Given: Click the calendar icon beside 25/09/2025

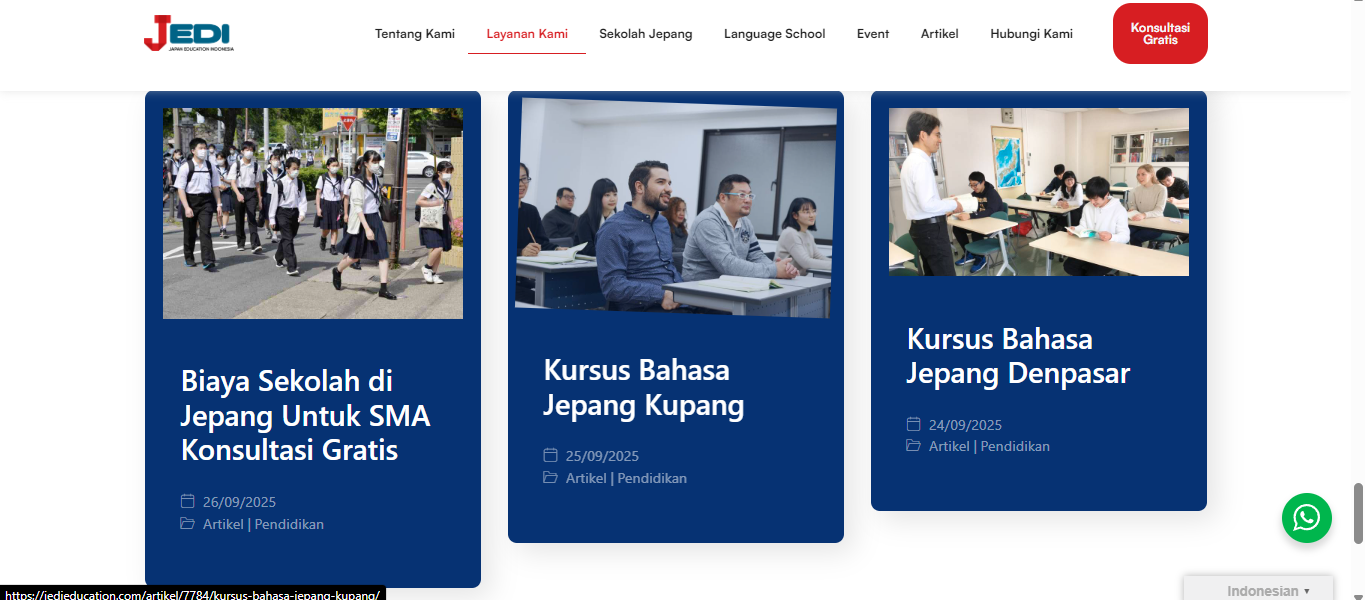Looking at the screenshot, I should click(x=549, y=455).
